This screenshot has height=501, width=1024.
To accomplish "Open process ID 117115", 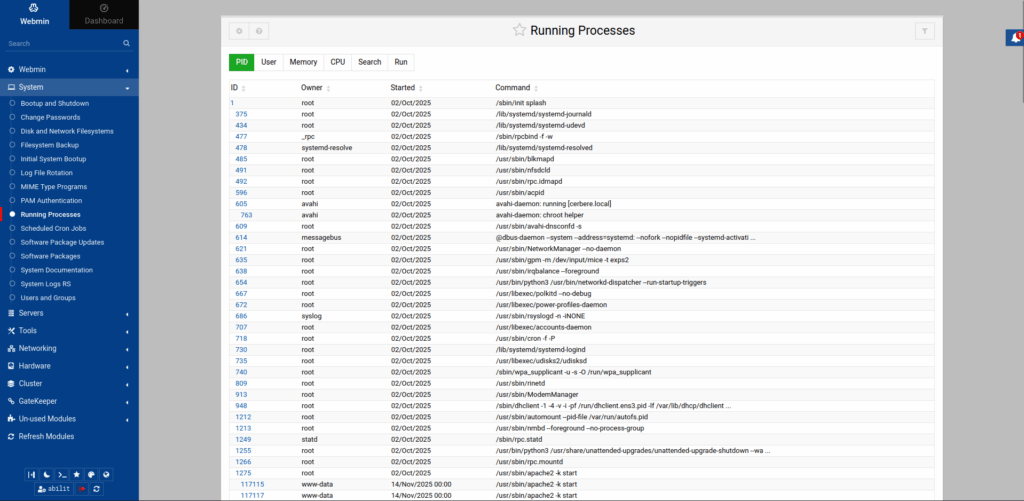I will click(x=252, y=484).
